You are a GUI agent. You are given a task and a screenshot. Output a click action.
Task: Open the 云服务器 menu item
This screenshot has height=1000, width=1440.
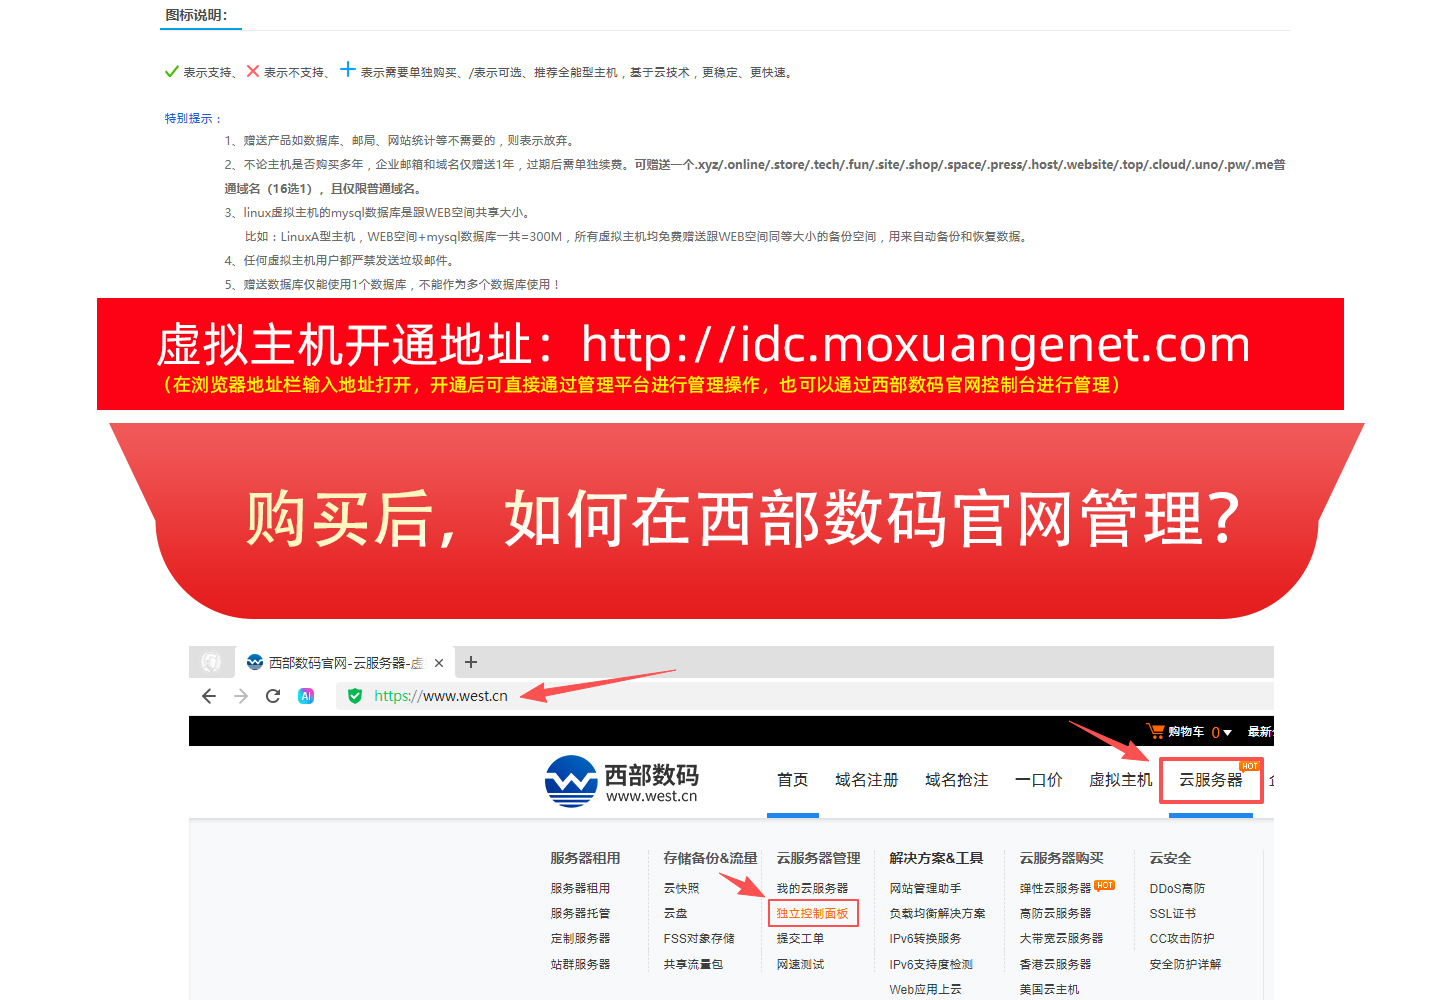coord(1210,780)
